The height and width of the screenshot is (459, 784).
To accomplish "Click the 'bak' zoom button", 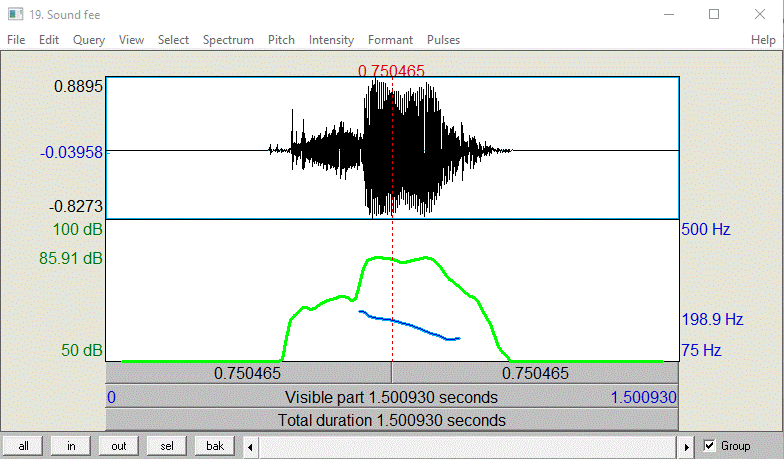I will (215, 446).
